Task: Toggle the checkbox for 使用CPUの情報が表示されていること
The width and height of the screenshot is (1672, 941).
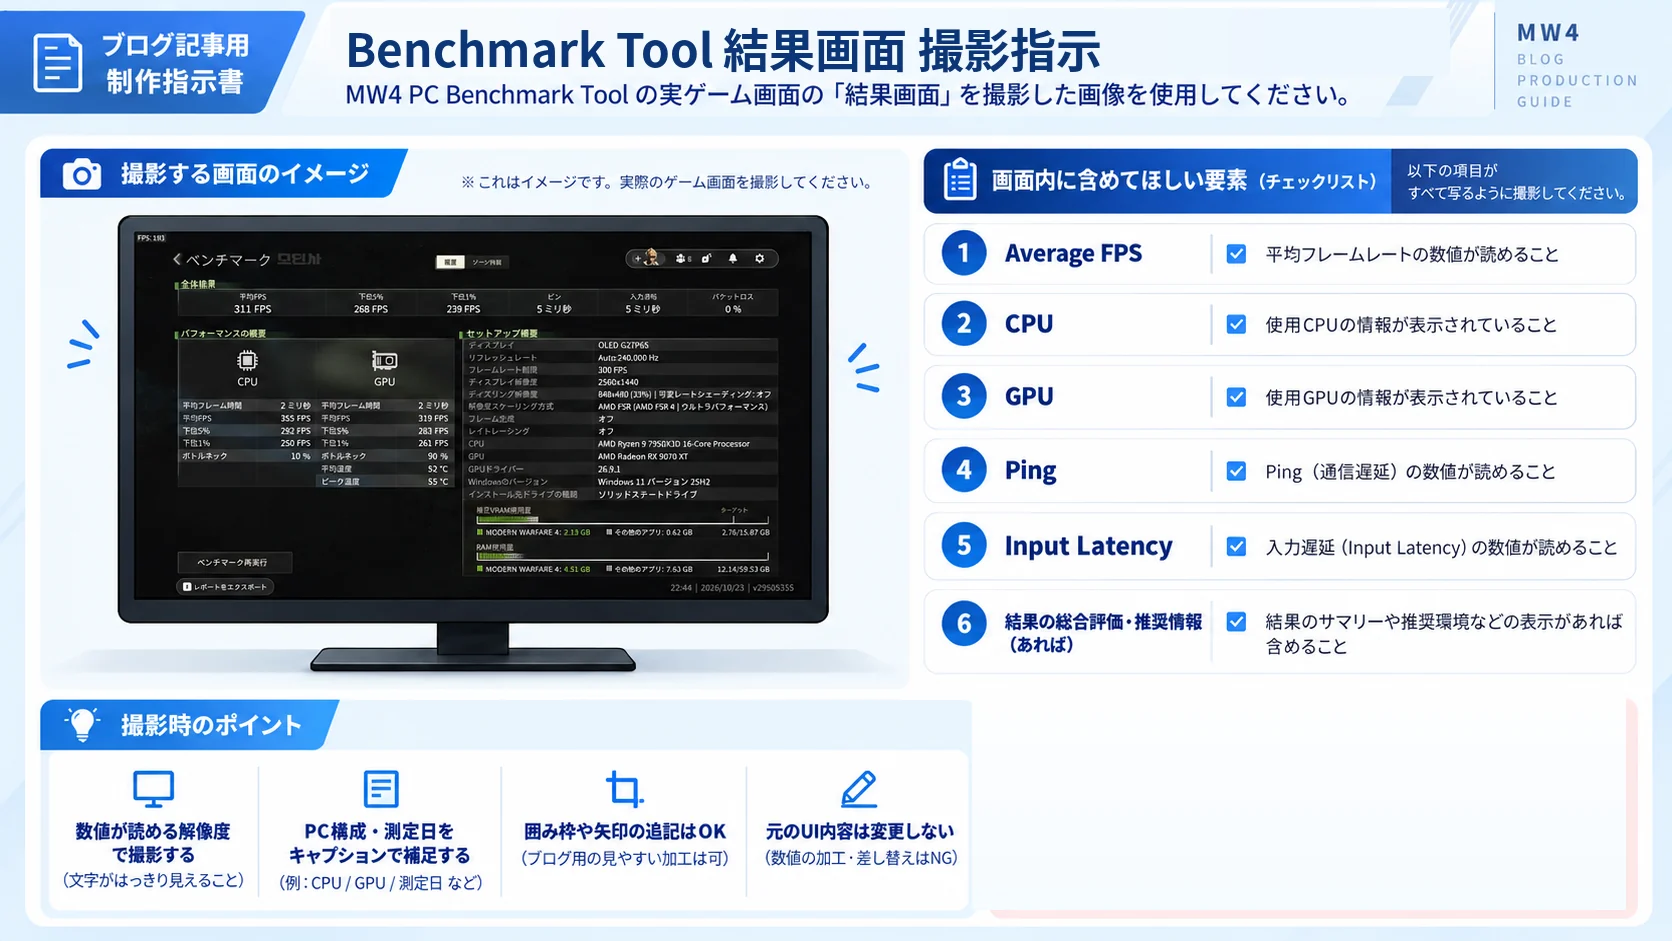Action: pyautogui.click(x=1236, y=324)
